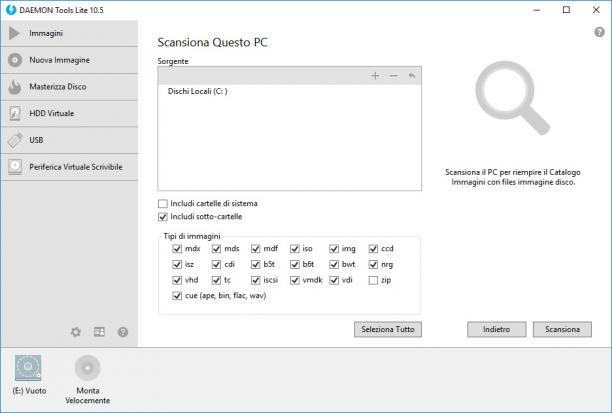Toggle the iscsi checkbox
Screen dimensions: 612x413
point(255,280)
